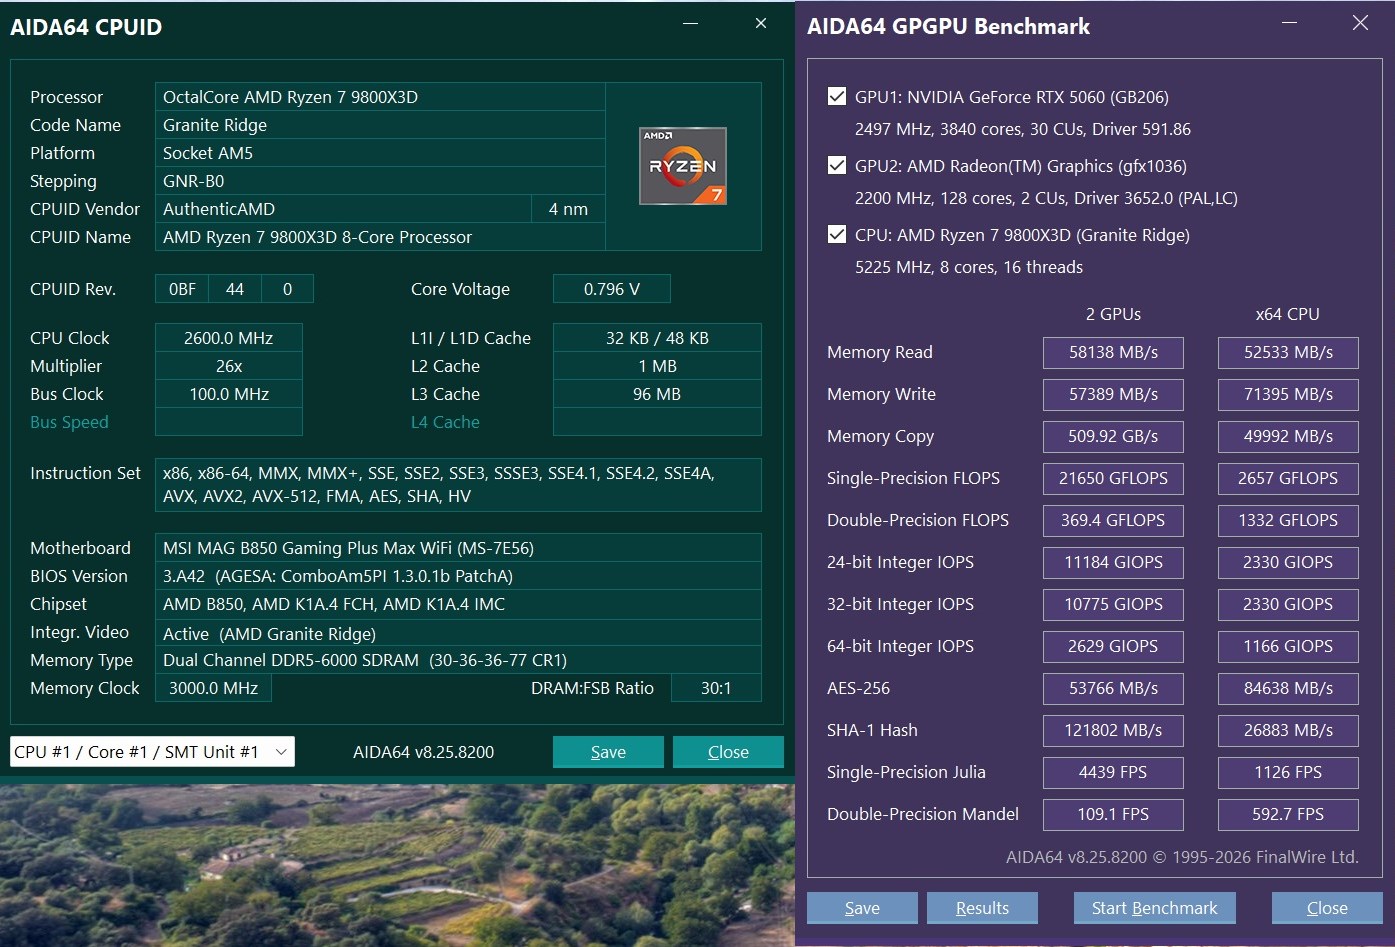Screen dimensions: 1395x947
Task: Click the 30:1 DRAM:FSB ratio value
Action: tap(716, 688)
